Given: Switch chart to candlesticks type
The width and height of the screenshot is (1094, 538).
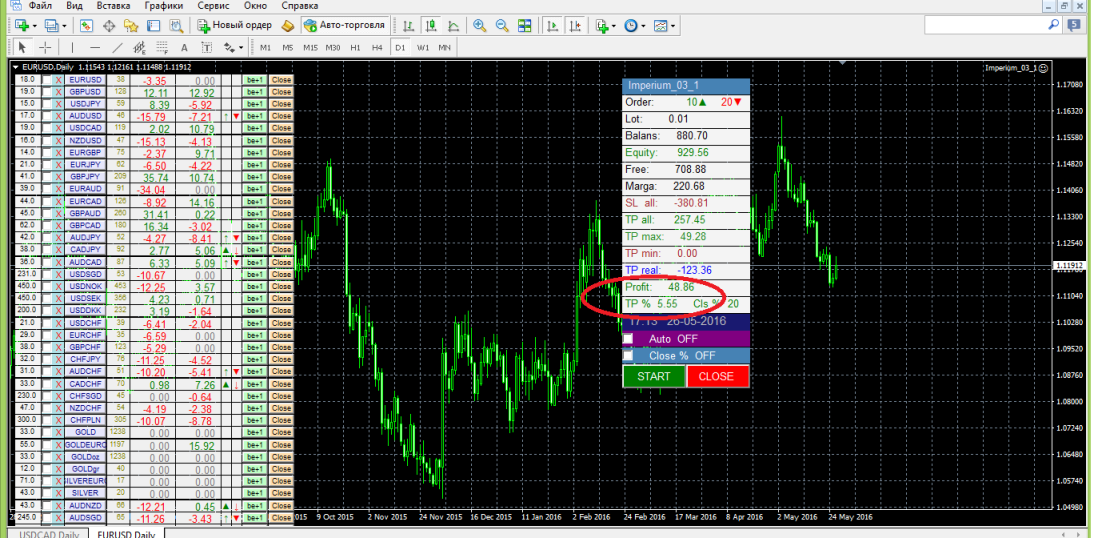Looking at the screenshot, I should coord(431,26).
